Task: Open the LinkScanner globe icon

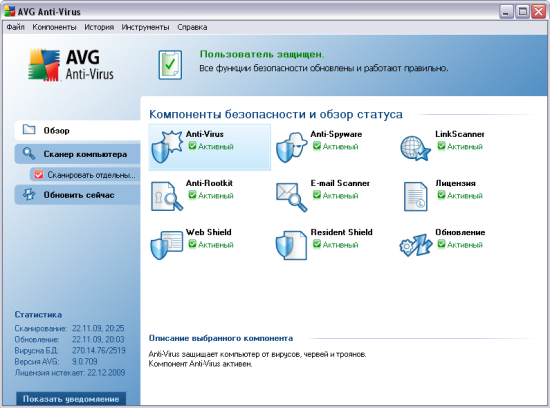Action: (415, 148)
